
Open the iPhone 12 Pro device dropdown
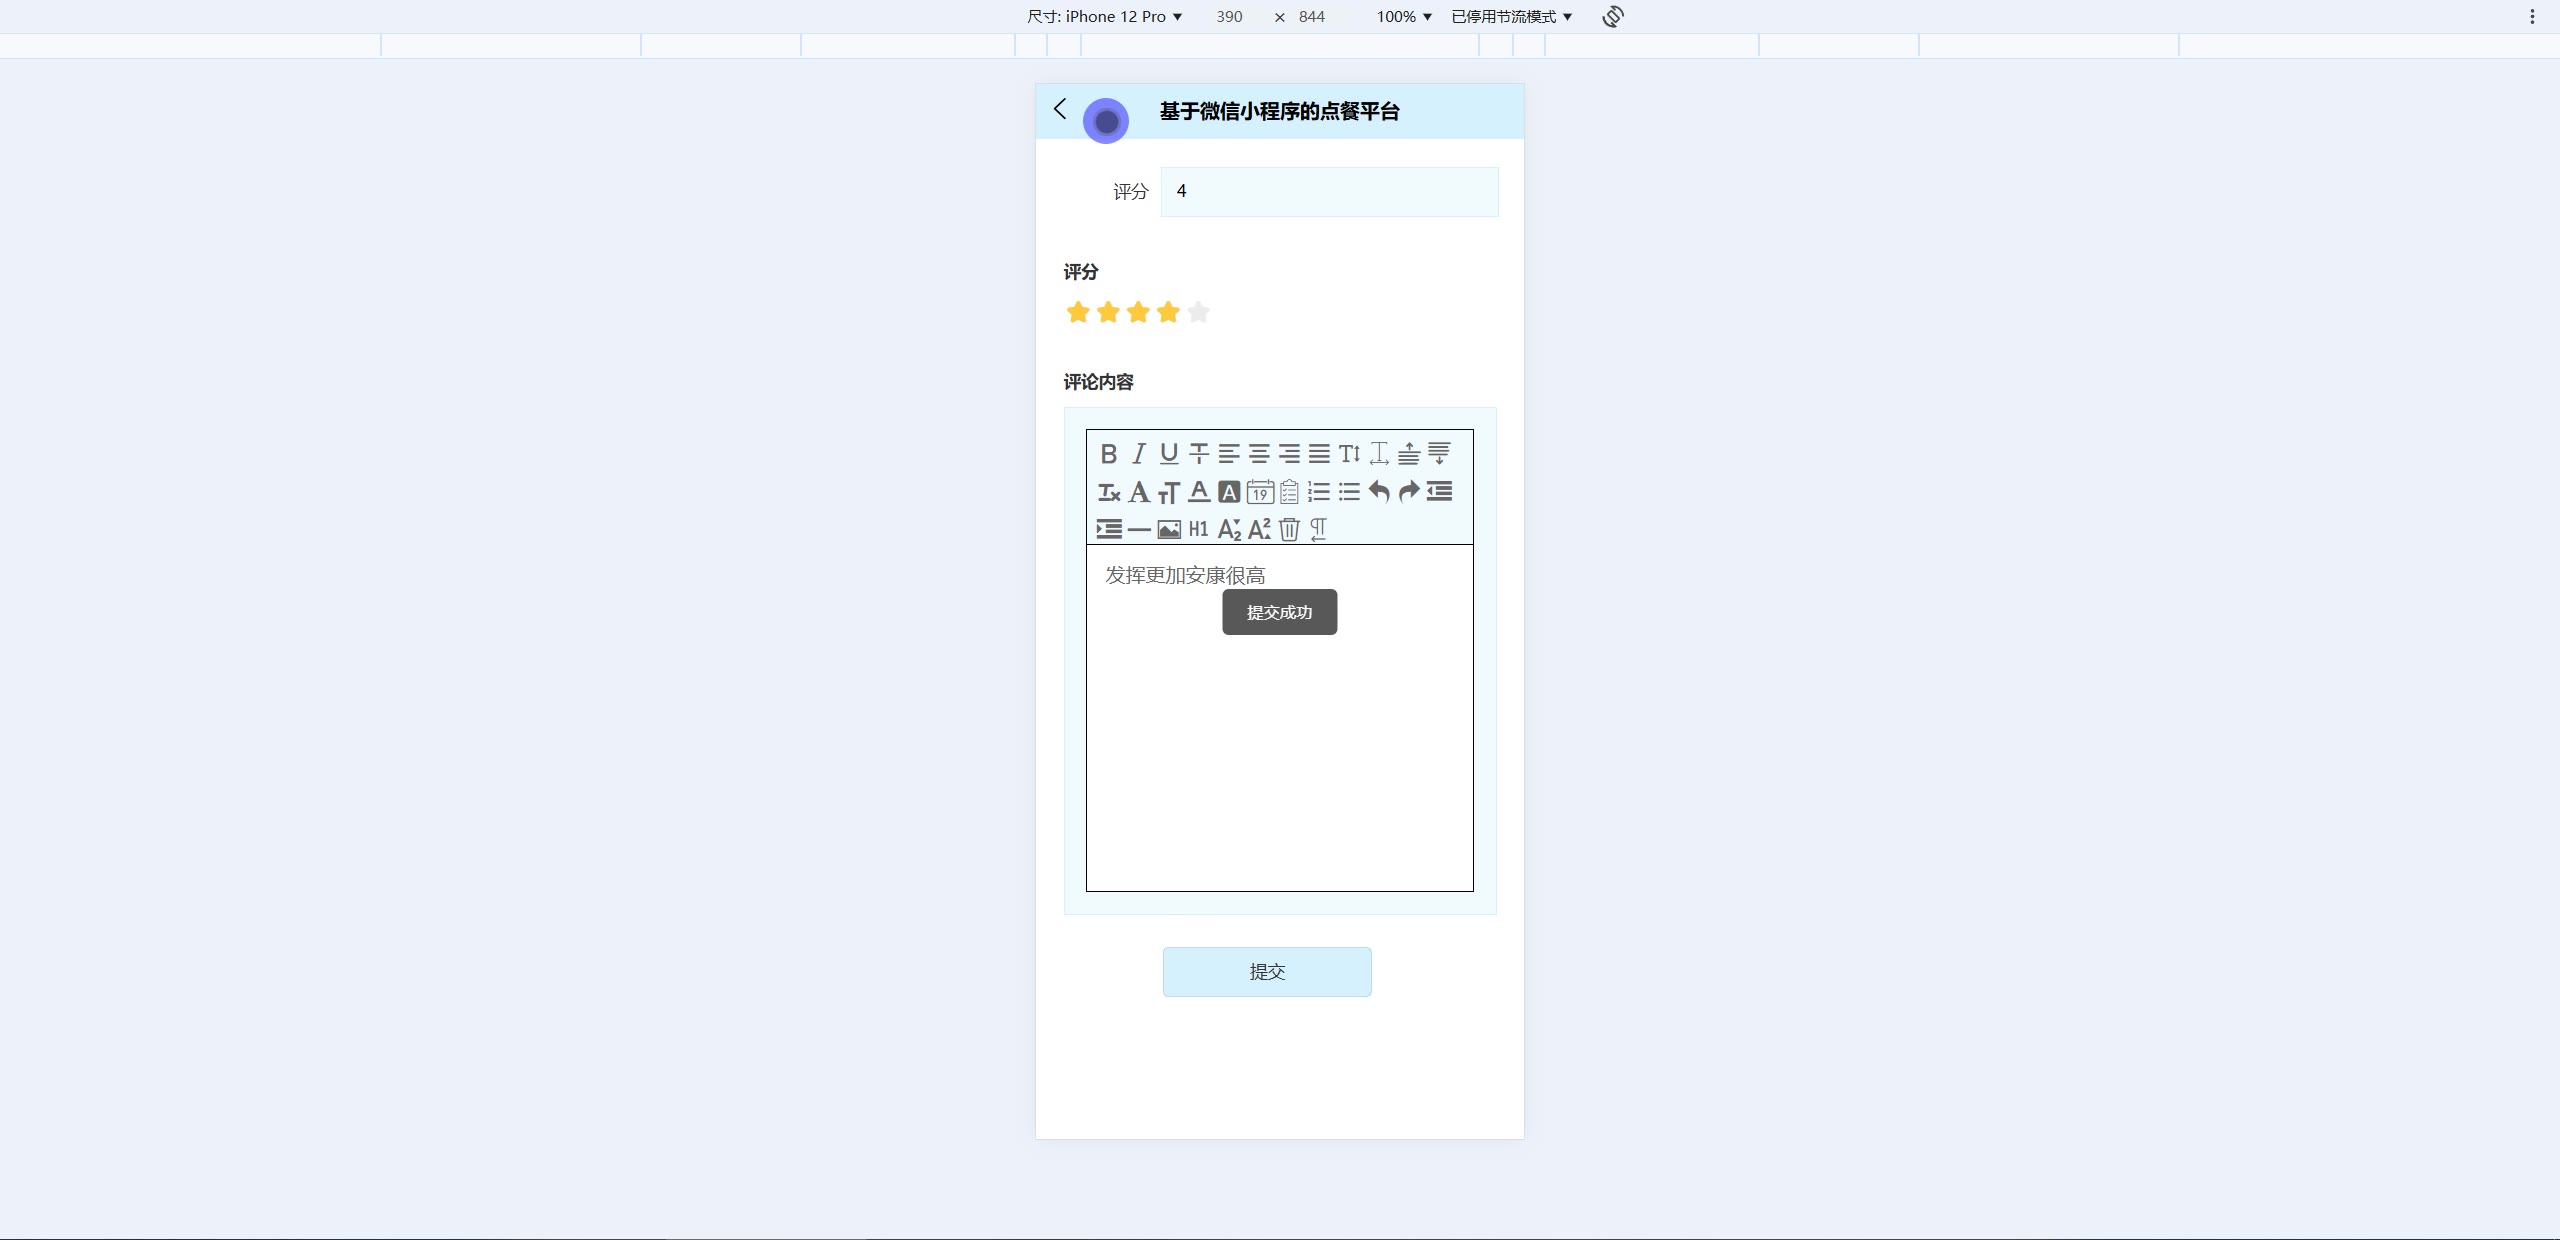[x=1105, y=17]
